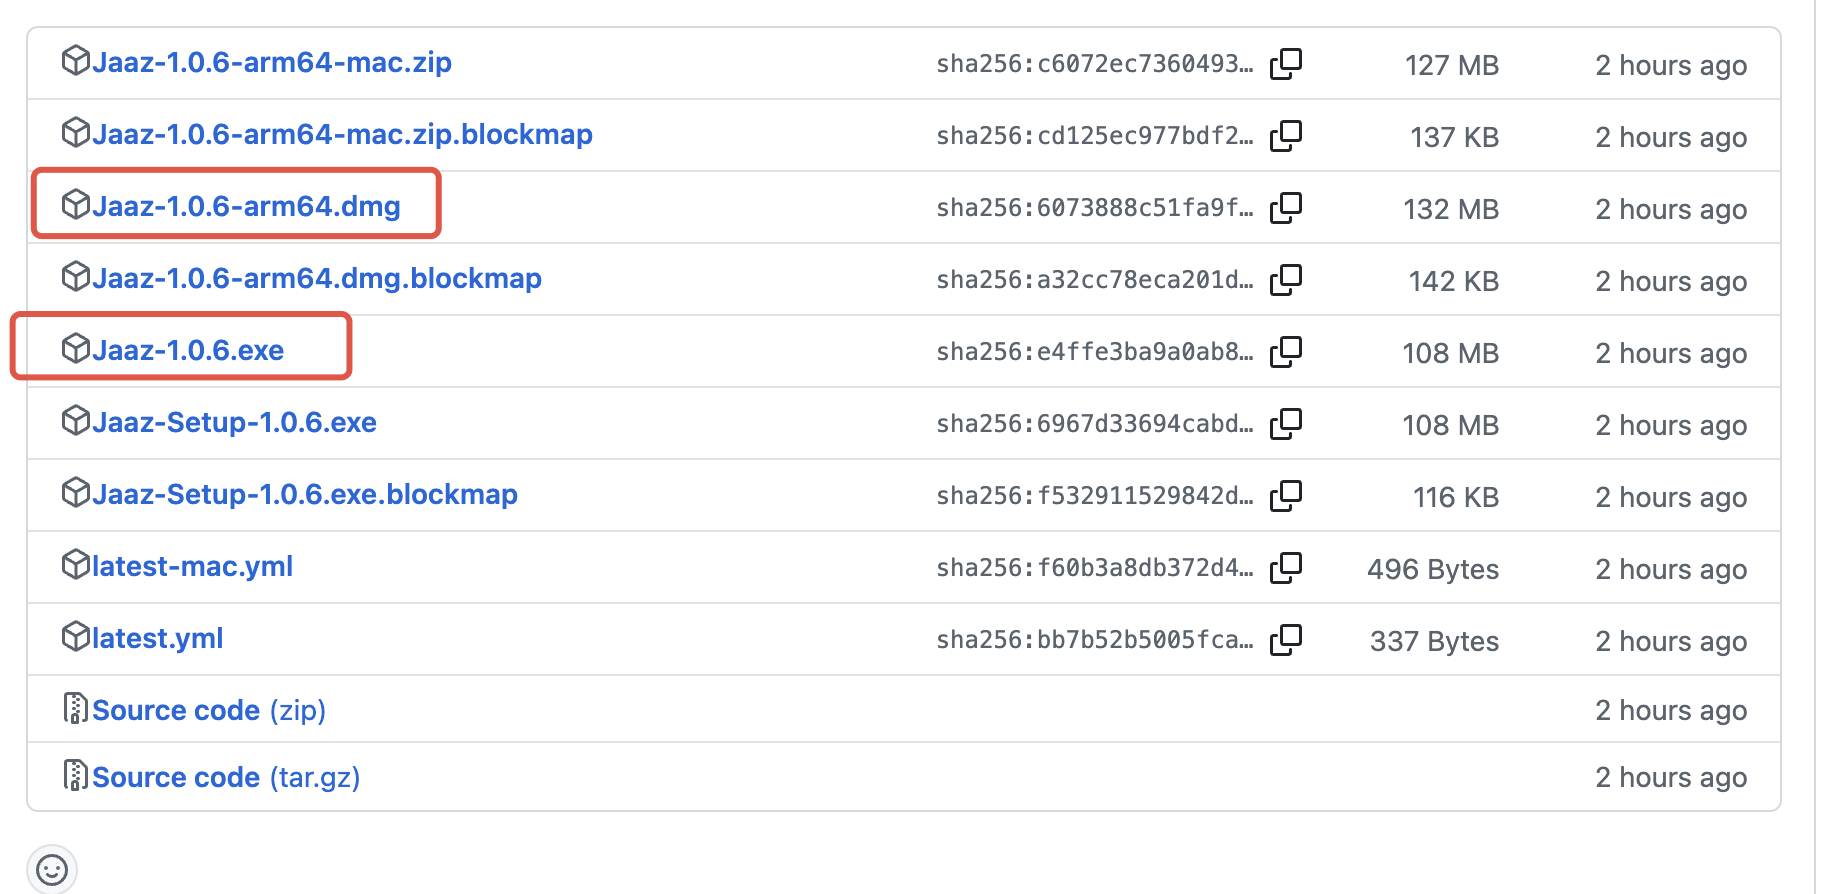This screenshot has height=894, width=1848.
Task: Select hash text sha256:f532911529842d…
Action: (x=1095, y=496)
